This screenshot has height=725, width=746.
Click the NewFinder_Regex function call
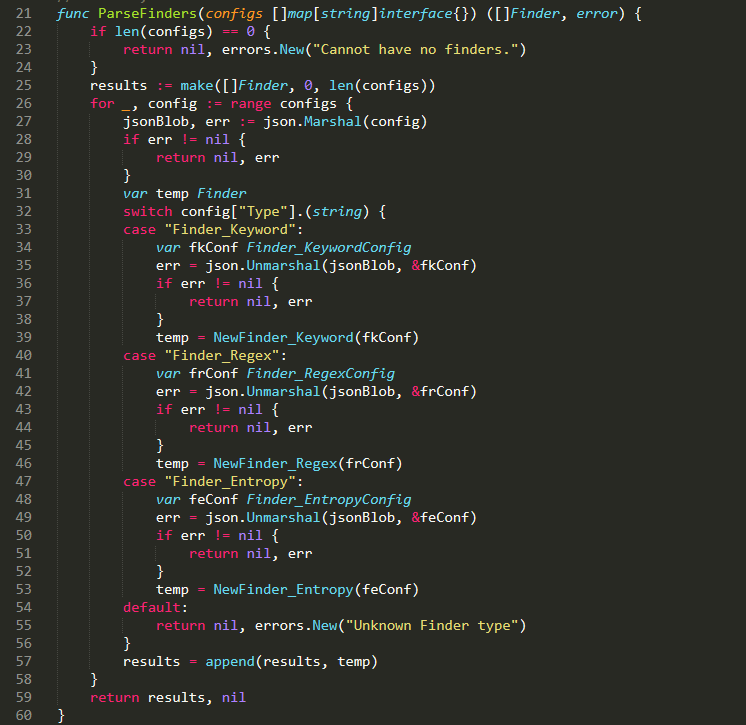(275, 463)
